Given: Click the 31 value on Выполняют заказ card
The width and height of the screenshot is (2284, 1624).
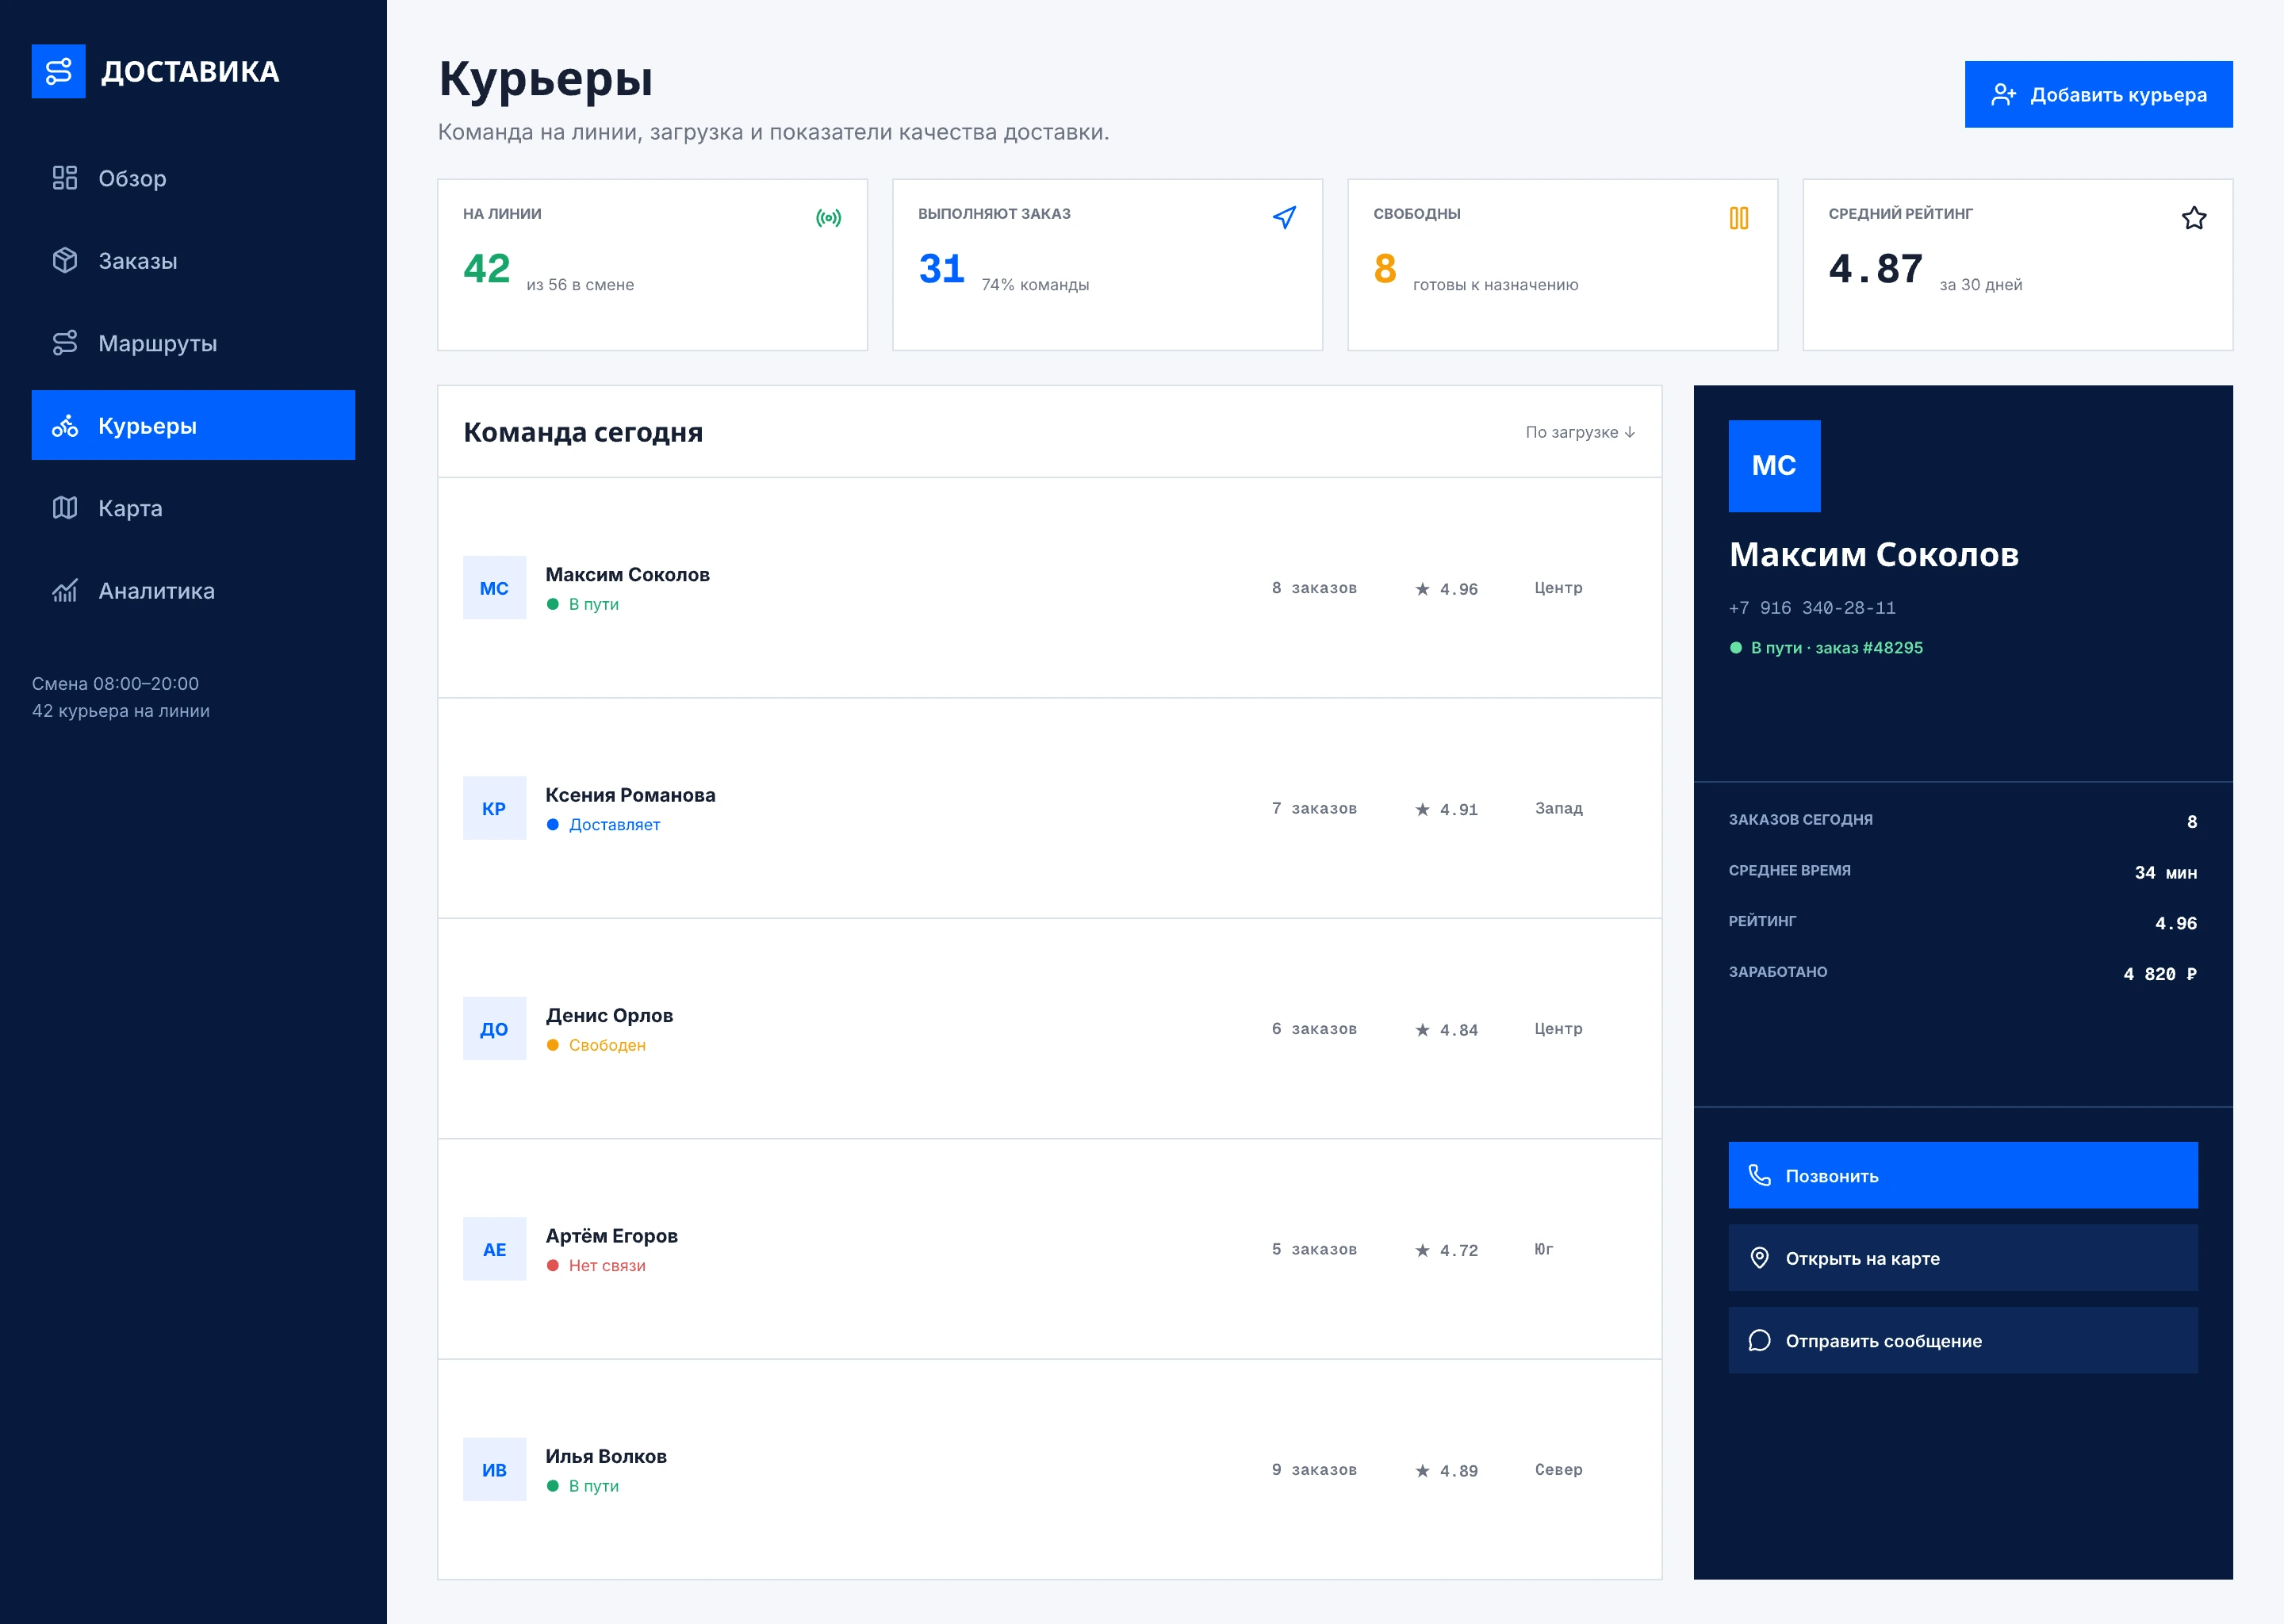Looking at the screenshot, I should tap(942, 268).
